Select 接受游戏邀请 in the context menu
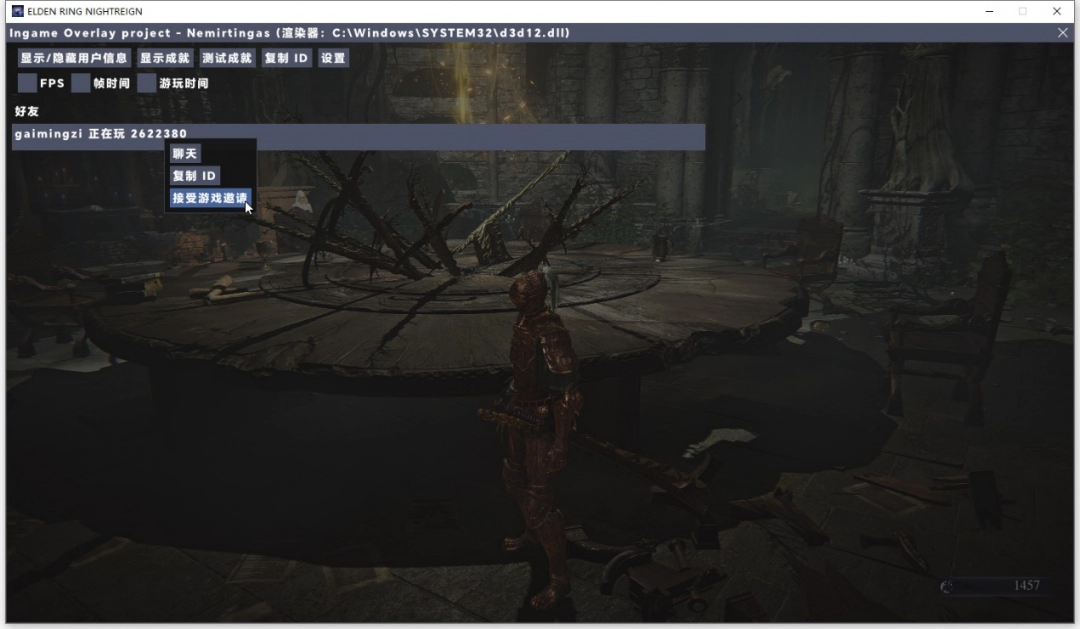 pyautogui.click(x=210, y=198)
